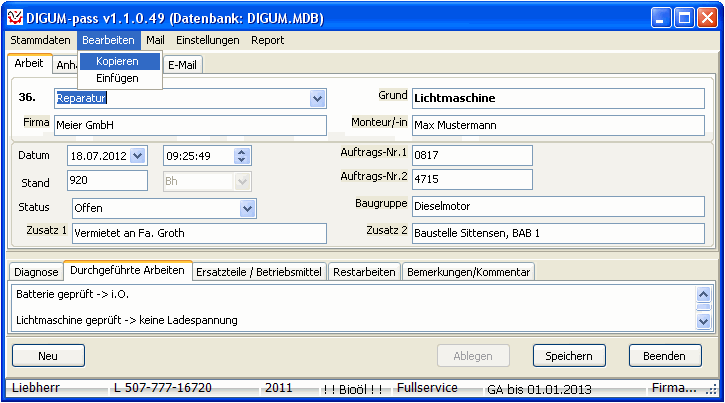Switch to the Diagnose tab
This screenshot has width=725, height=403.
[36, 271]
